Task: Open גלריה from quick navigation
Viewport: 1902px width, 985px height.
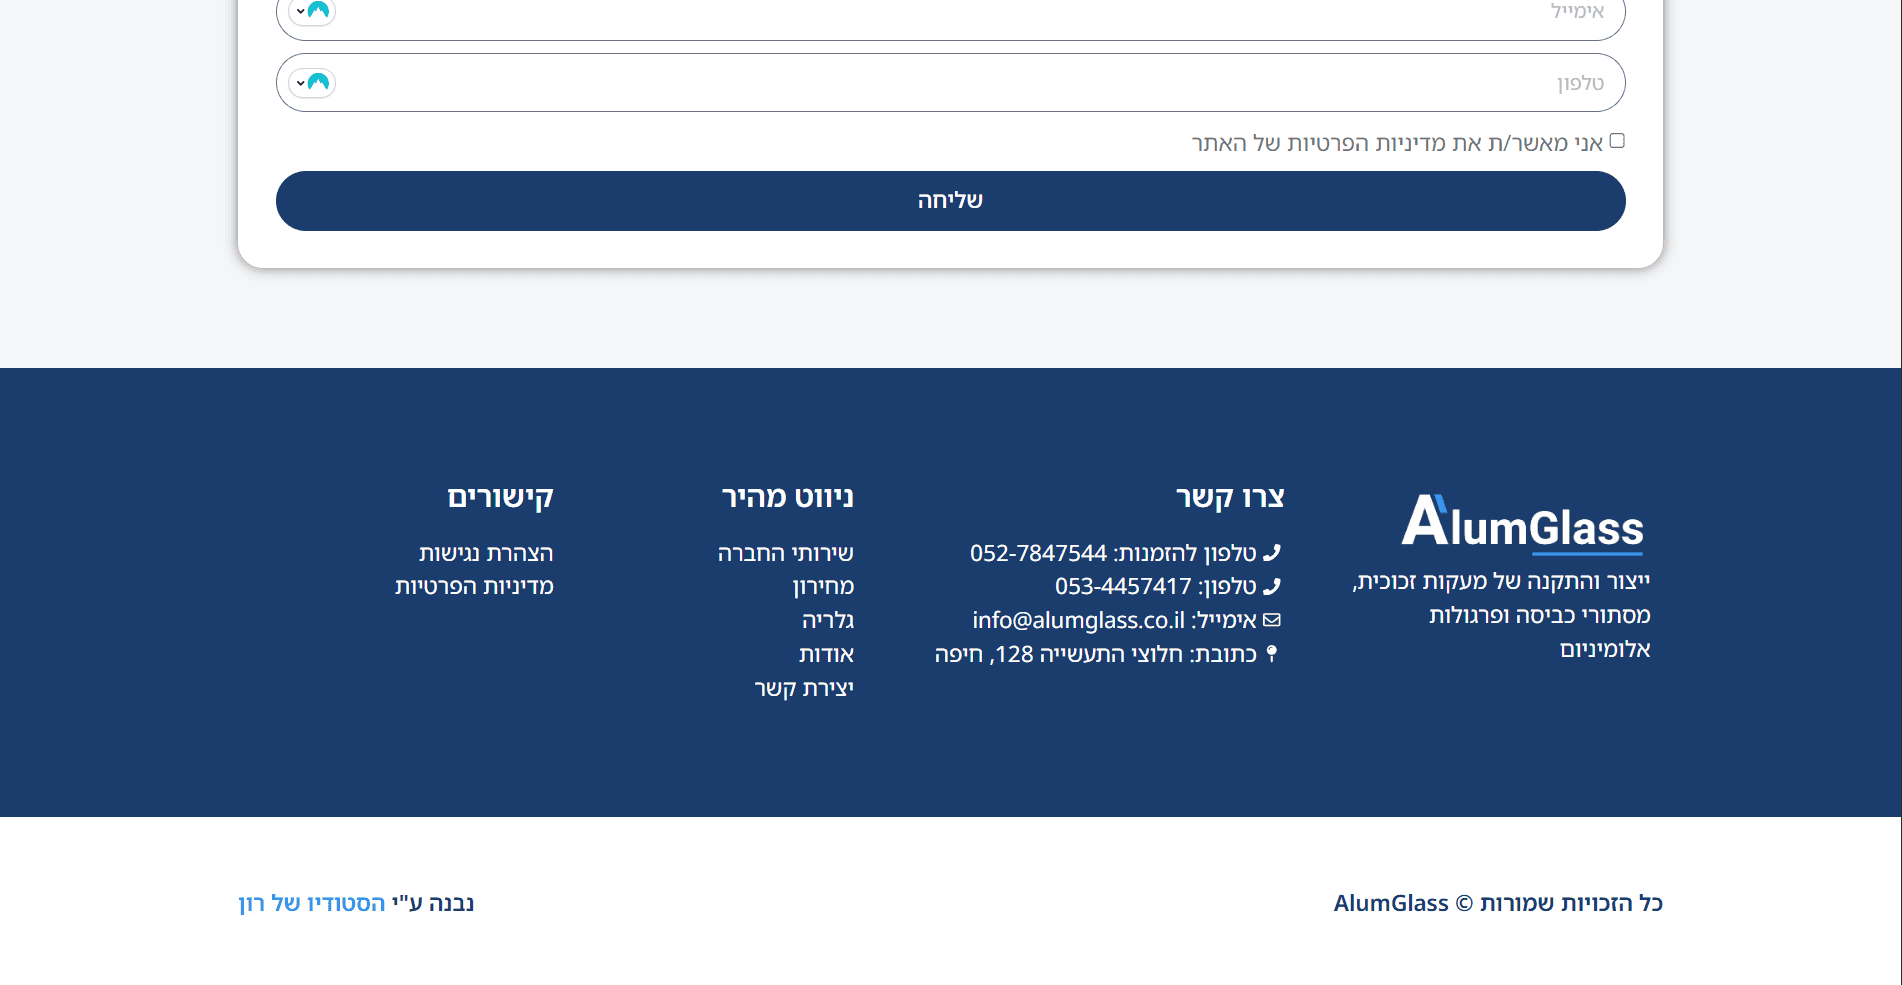Action: tap(827, 620)
